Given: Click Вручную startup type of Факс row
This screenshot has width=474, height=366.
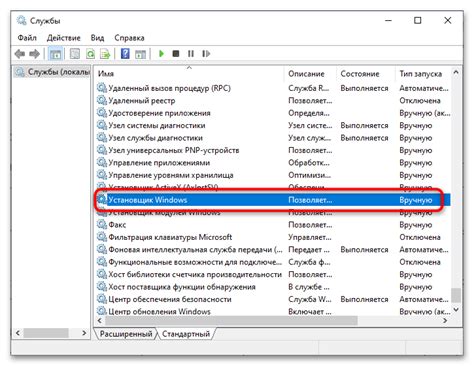Looking at the screenshot, I should (x=416, y=225).
